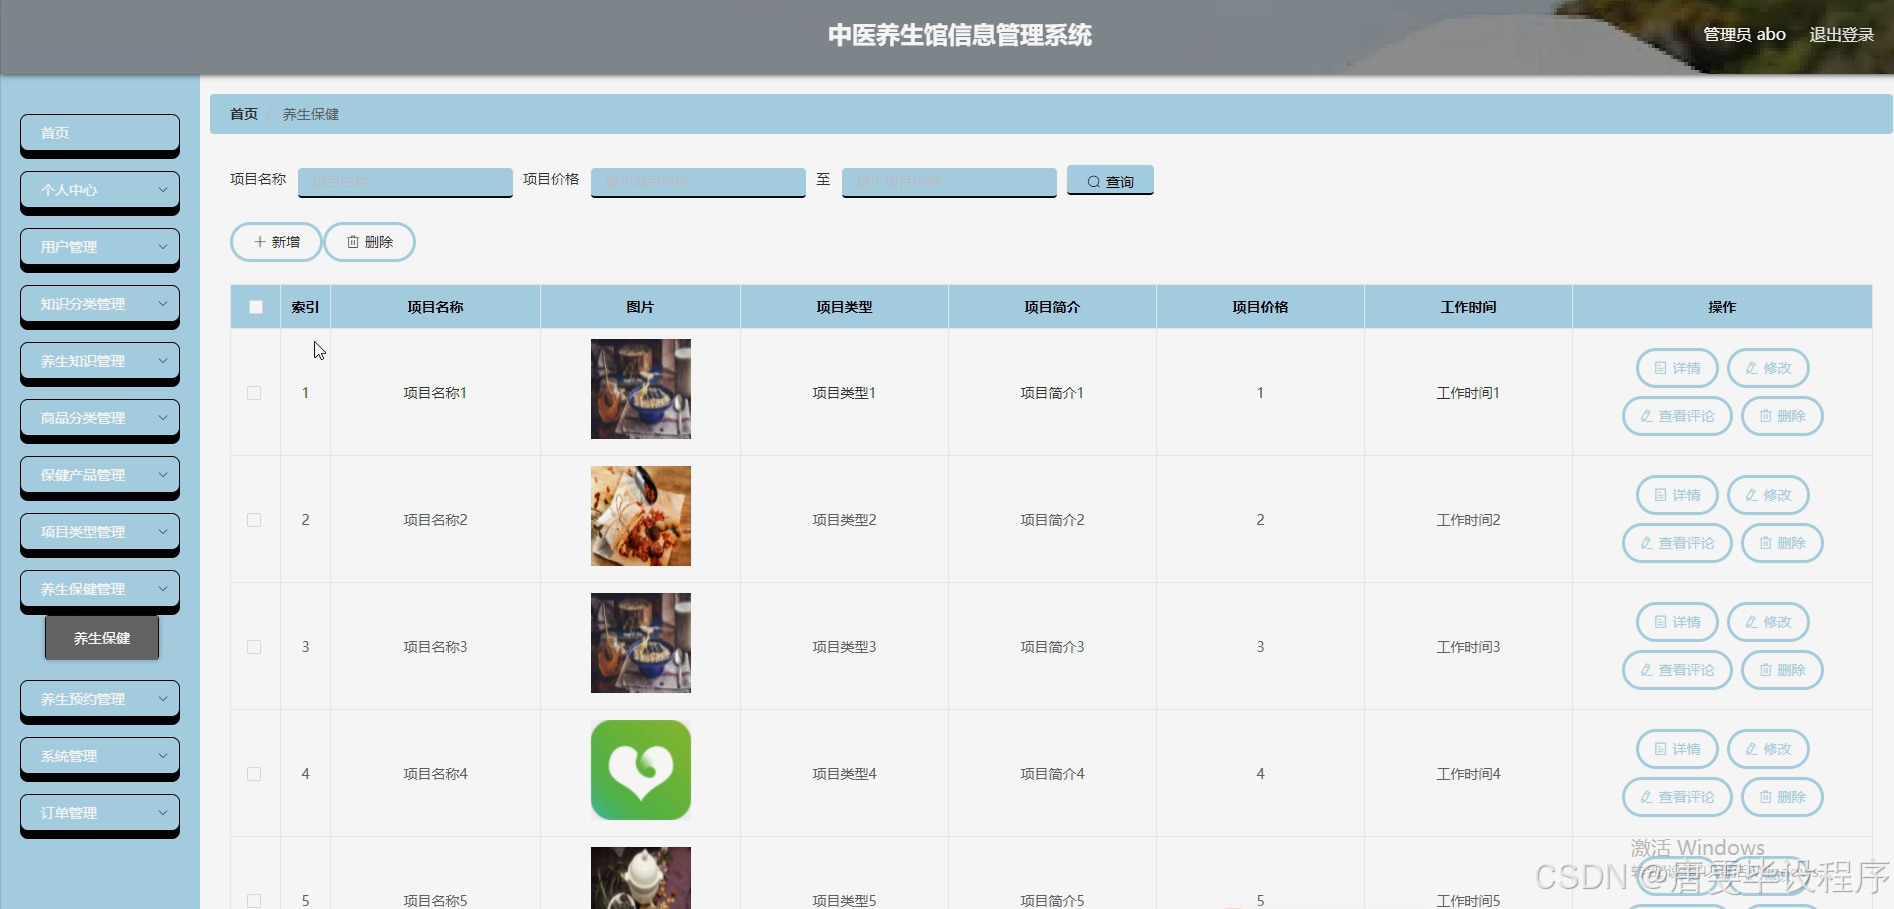
Task: Open 详情 for row 项目名称4
Action: pyautogui.click(x=1677, y=749)
